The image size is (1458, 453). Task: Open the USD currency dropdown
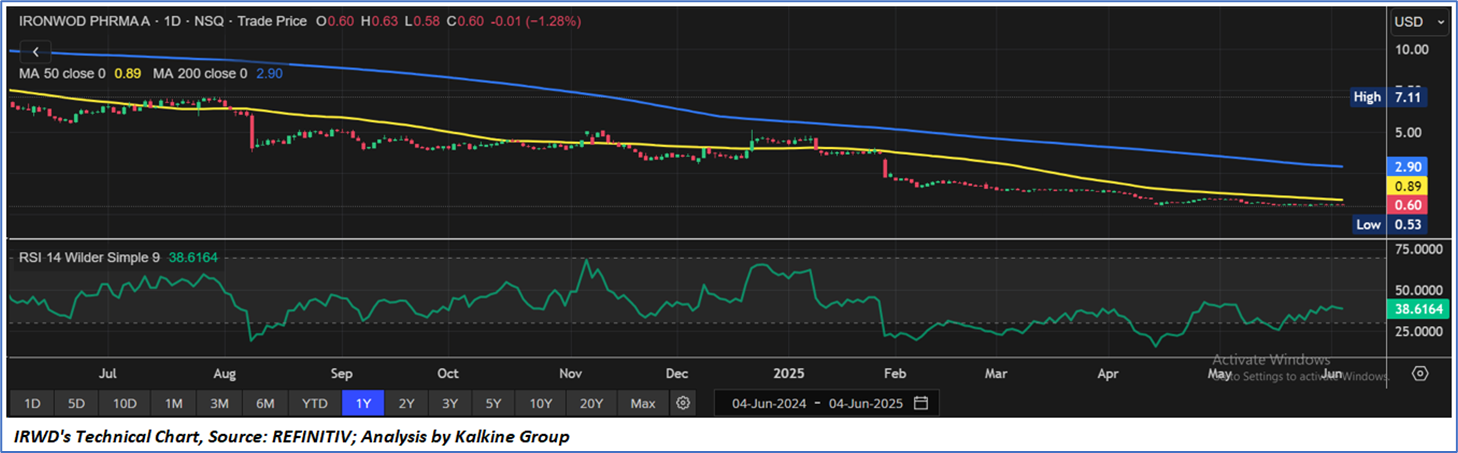tap(1419, 22)
